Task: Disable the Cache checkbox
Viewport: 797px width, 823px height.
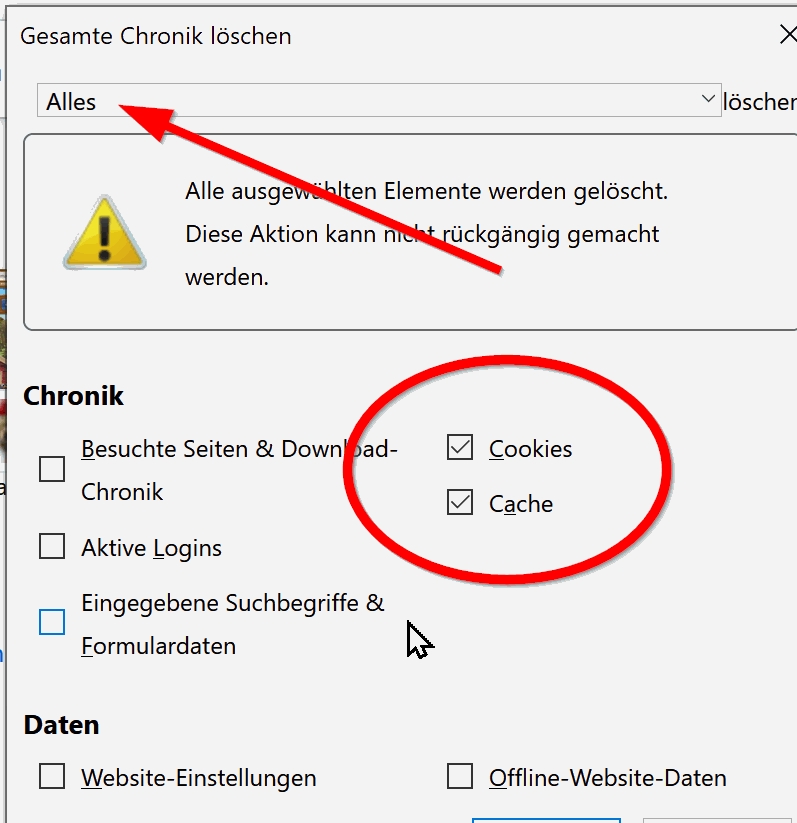Action: [x=460, y=503]
